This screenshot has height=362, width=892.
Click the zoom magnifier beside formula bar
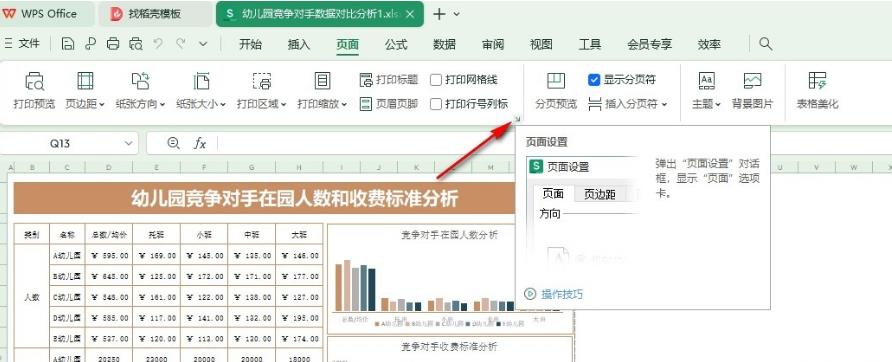click(173, 143)
